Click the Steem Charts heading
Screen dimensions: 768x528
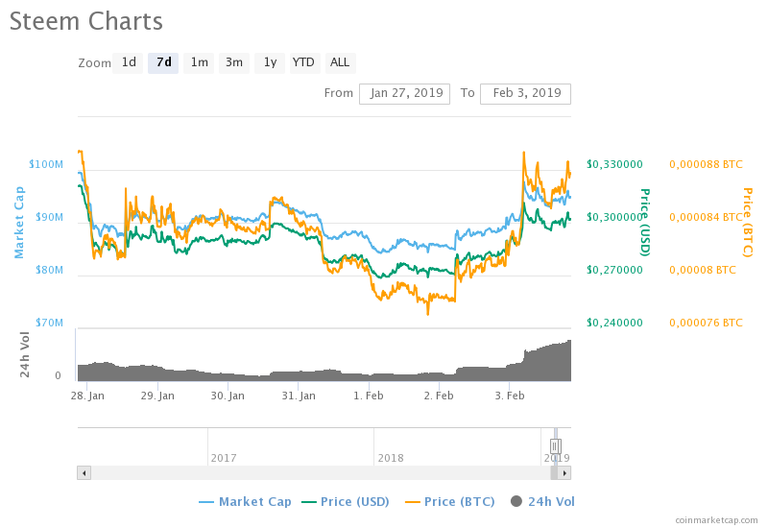pyautogui.click(x=86, y=22)
